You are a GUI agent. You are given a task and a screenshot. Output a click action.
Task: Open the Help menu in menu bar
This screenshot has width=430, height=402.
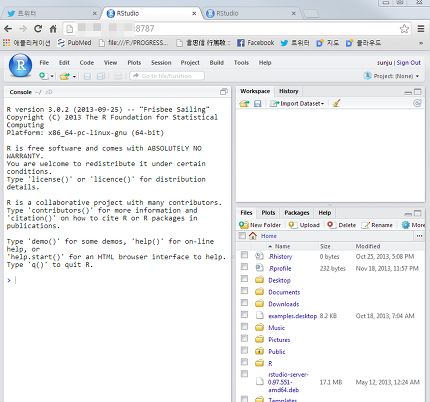click(x=265, y=63)
